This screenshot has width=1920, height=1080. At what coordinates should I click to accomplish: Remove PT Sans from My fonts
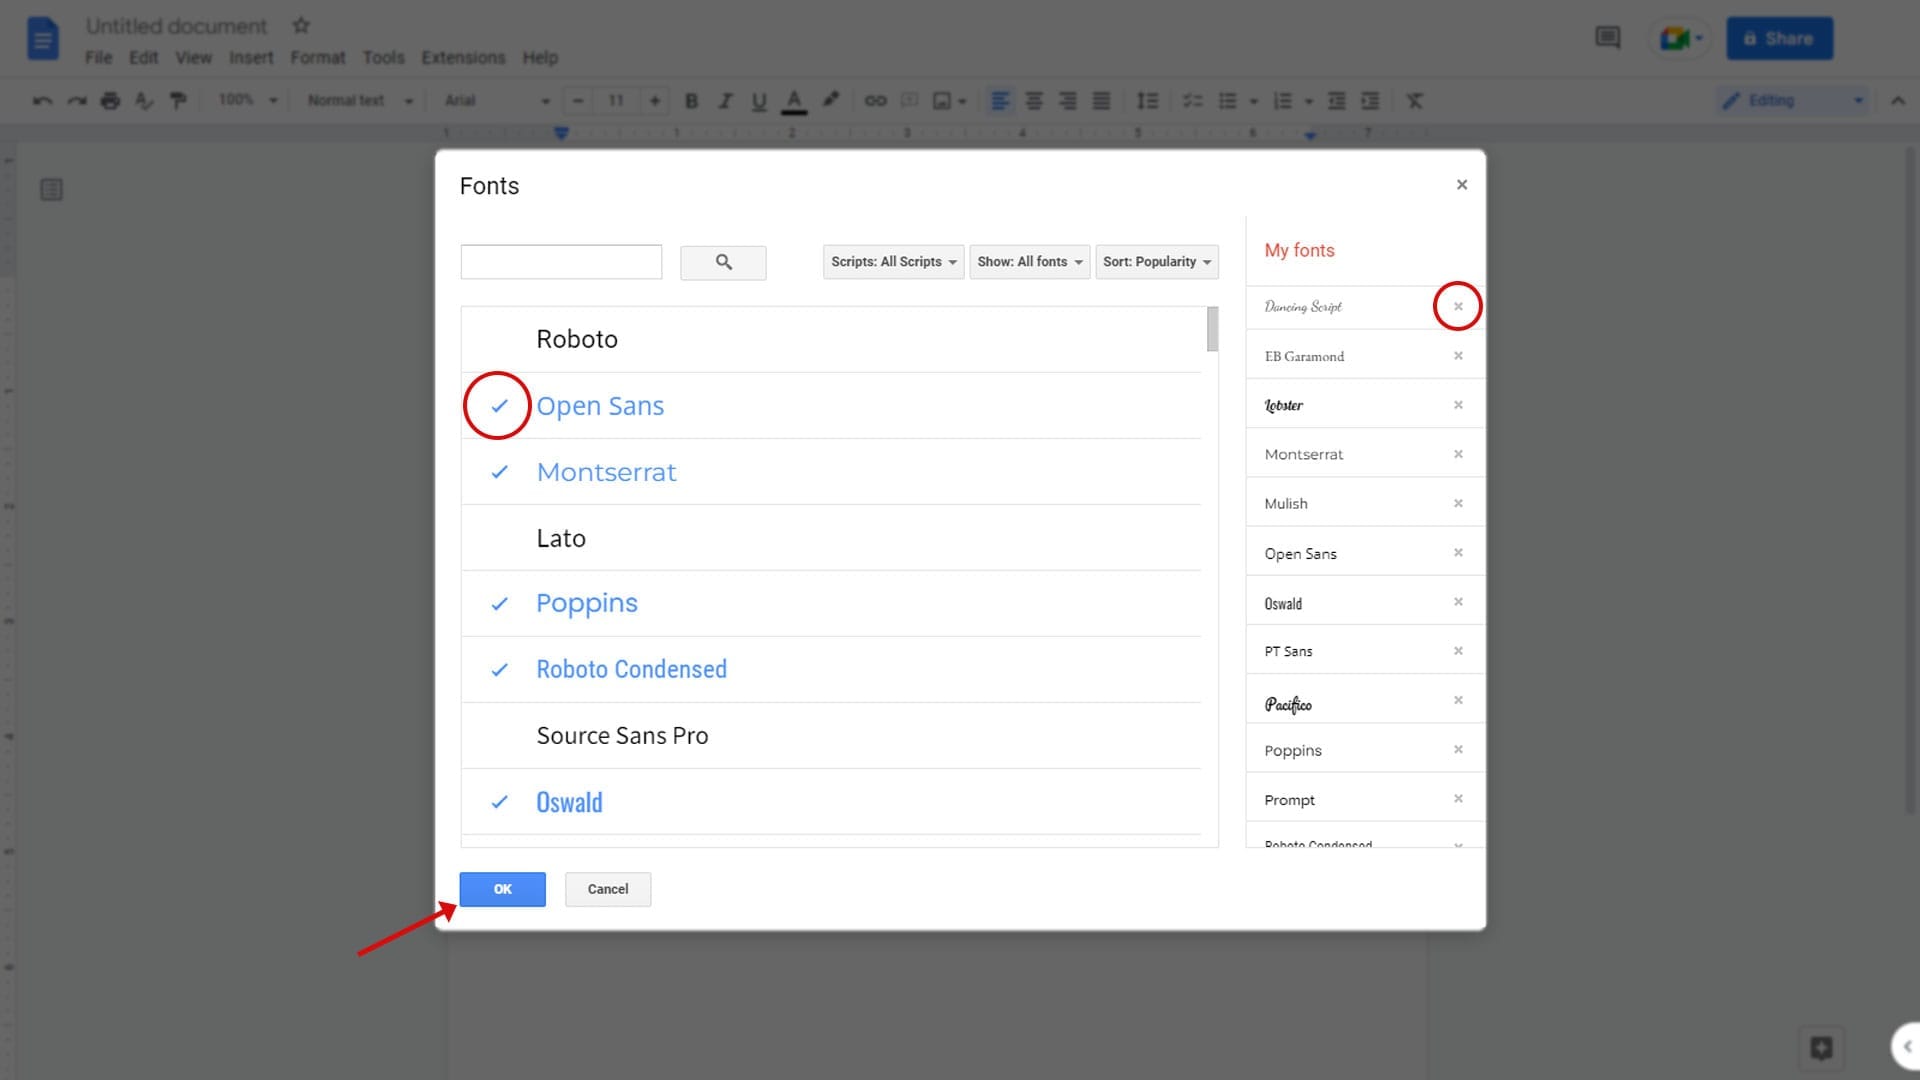(x=1458, y=651)
